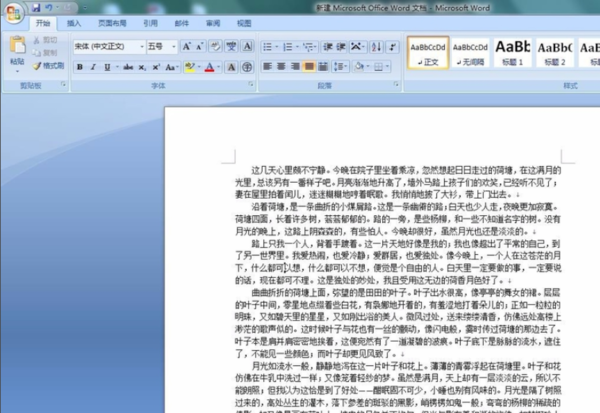600x413 pixels.
Task: Click the multilevel list icon
Action: [308, 47]
